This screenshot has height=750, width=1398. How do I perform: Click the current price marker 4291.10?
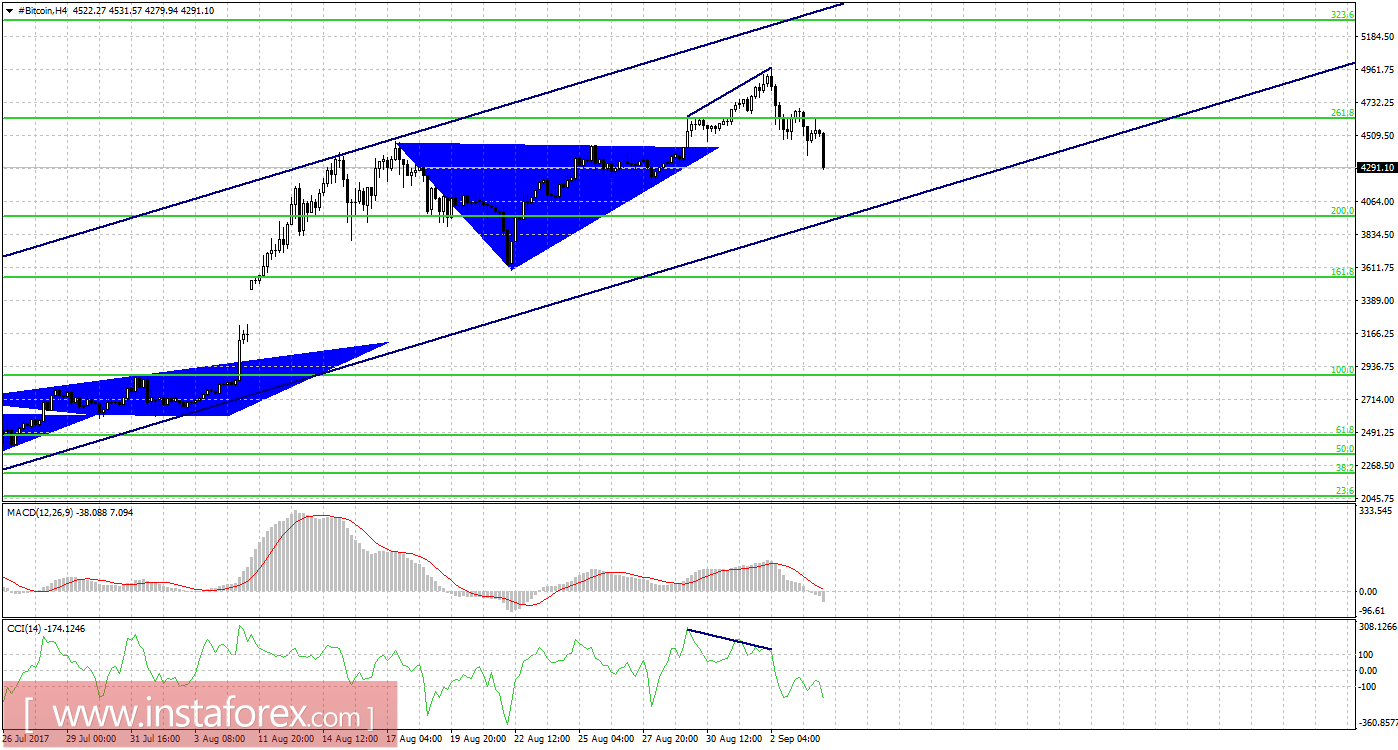(1376, 168)
